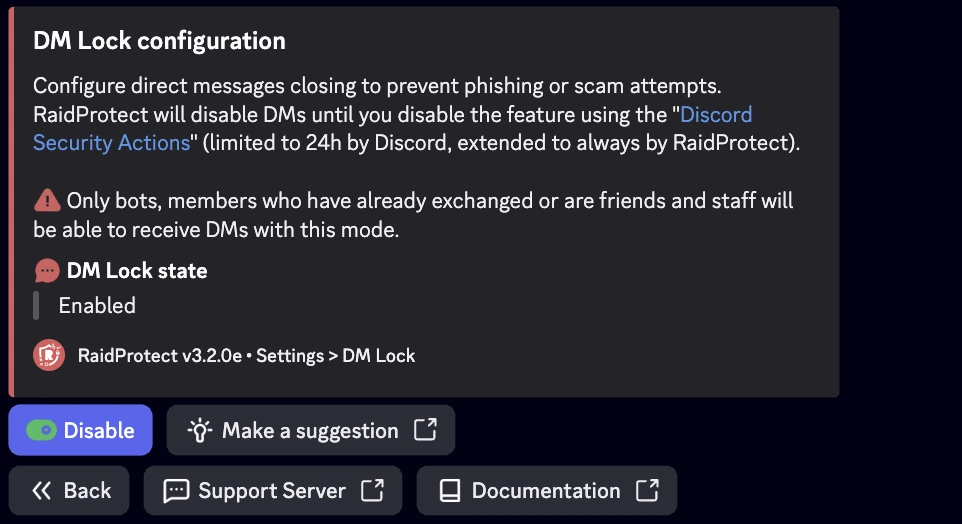Click the DM Lock configuration title
This screenshot has width=962, height=524.
[160, 41]
